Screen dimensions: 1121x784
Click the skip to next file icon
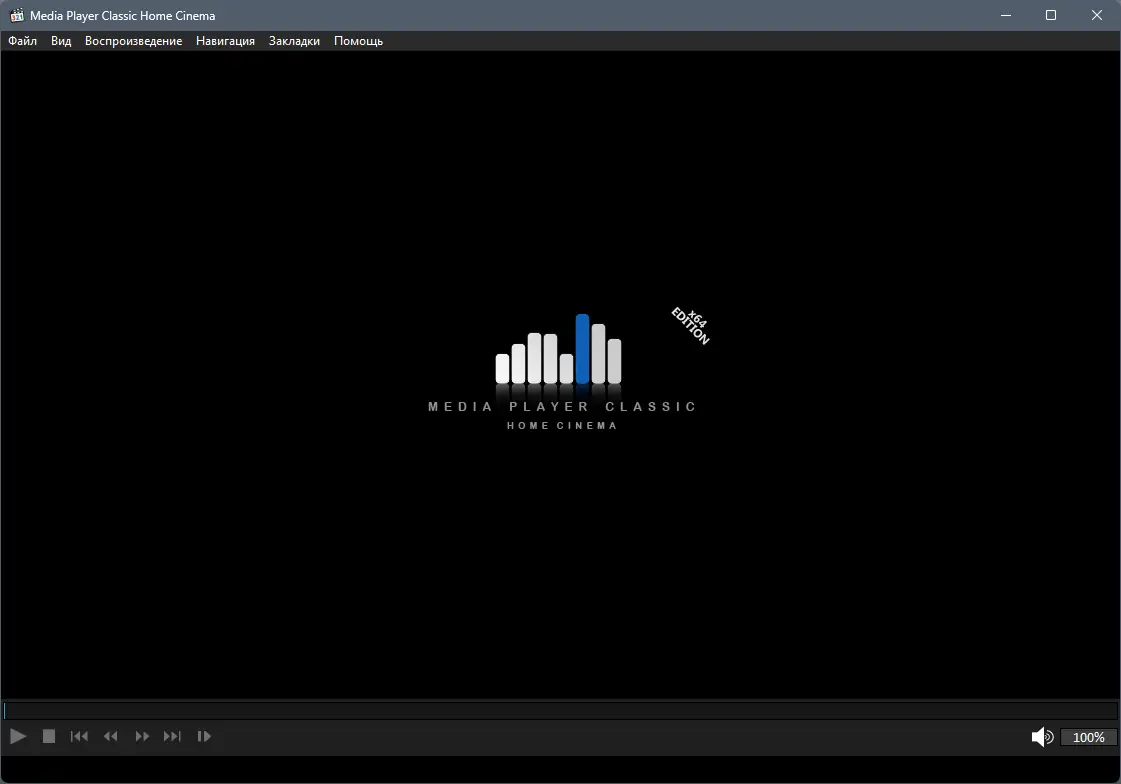point(171,736)
